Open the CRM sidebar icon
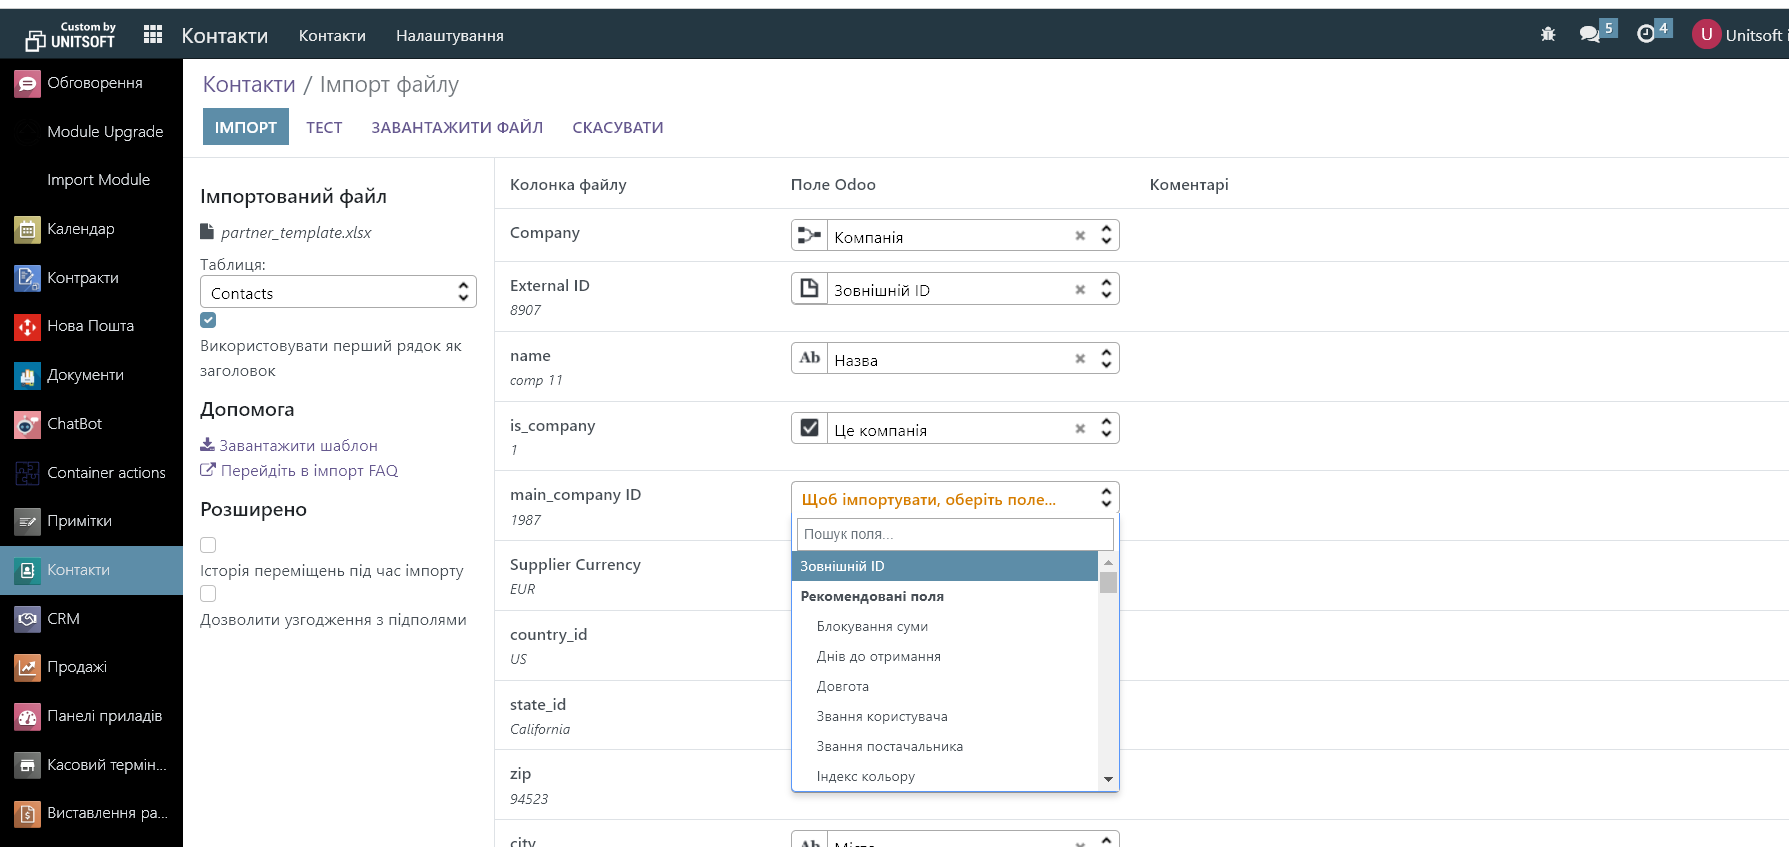Screen dimensions: 1789x847 click(x=27, y=619)
